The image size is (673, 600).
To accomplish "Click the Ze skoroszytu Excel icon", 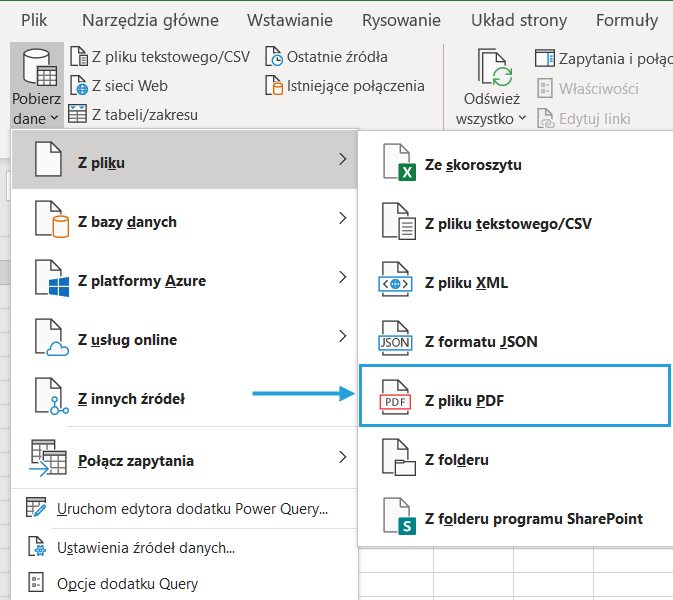I will click(x=399, y=164).
